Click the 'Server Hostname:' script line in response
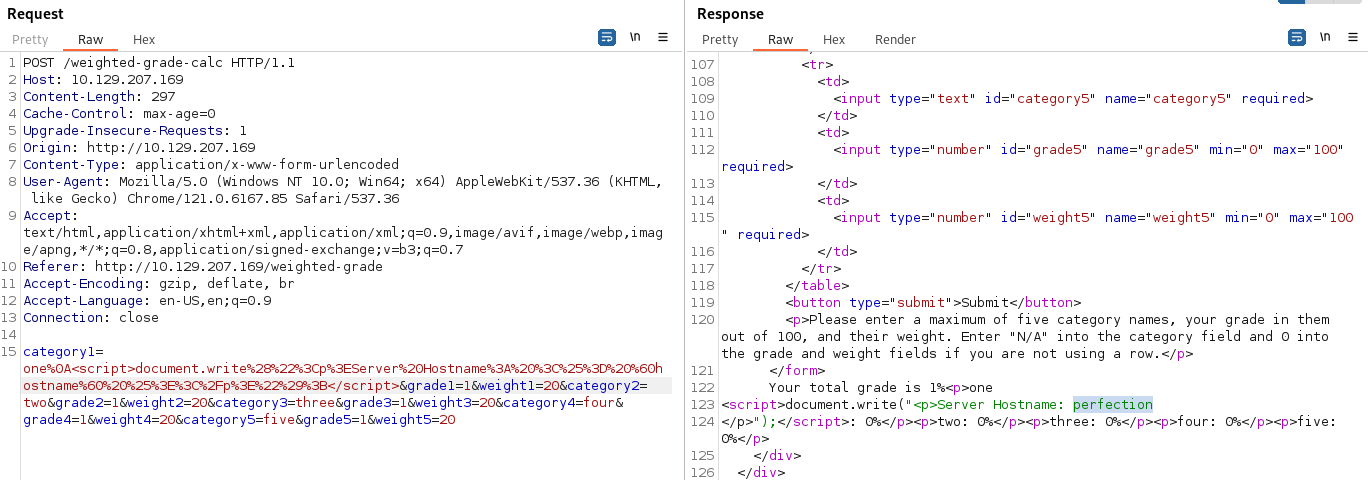The height and width of the screenshot is (480, 1368). [x=937, y=405]
